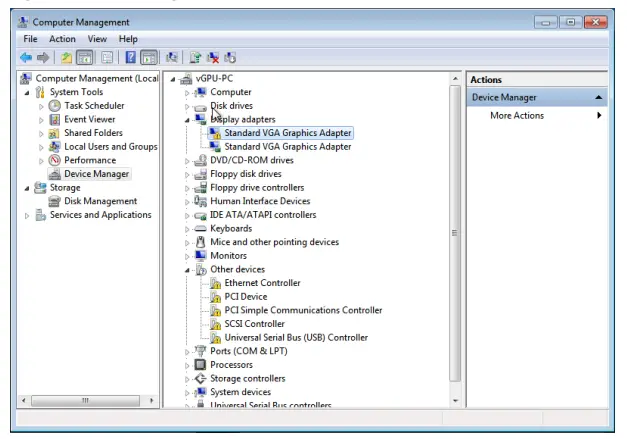The image size is (627, 439).
Task: Collapse the vGPU-PC root node
Action: click(173, 79)
